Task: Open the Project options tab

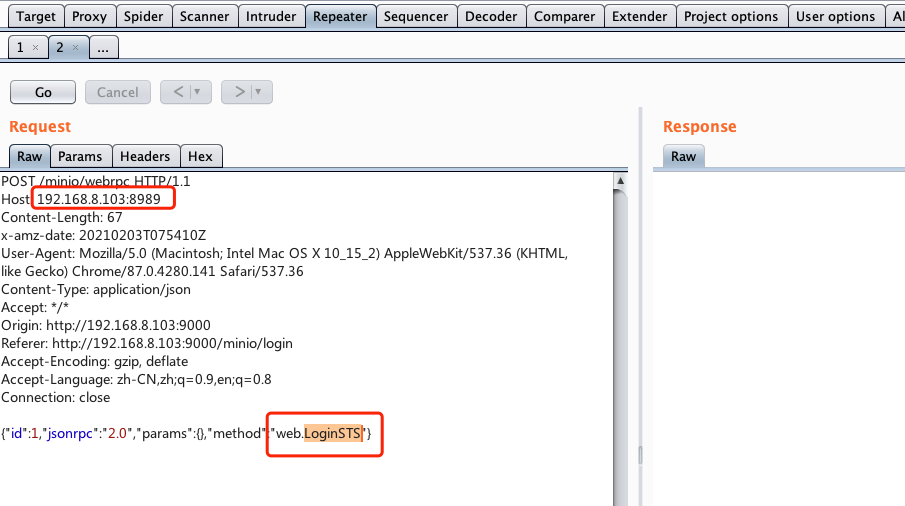Action: pos(730,16)
